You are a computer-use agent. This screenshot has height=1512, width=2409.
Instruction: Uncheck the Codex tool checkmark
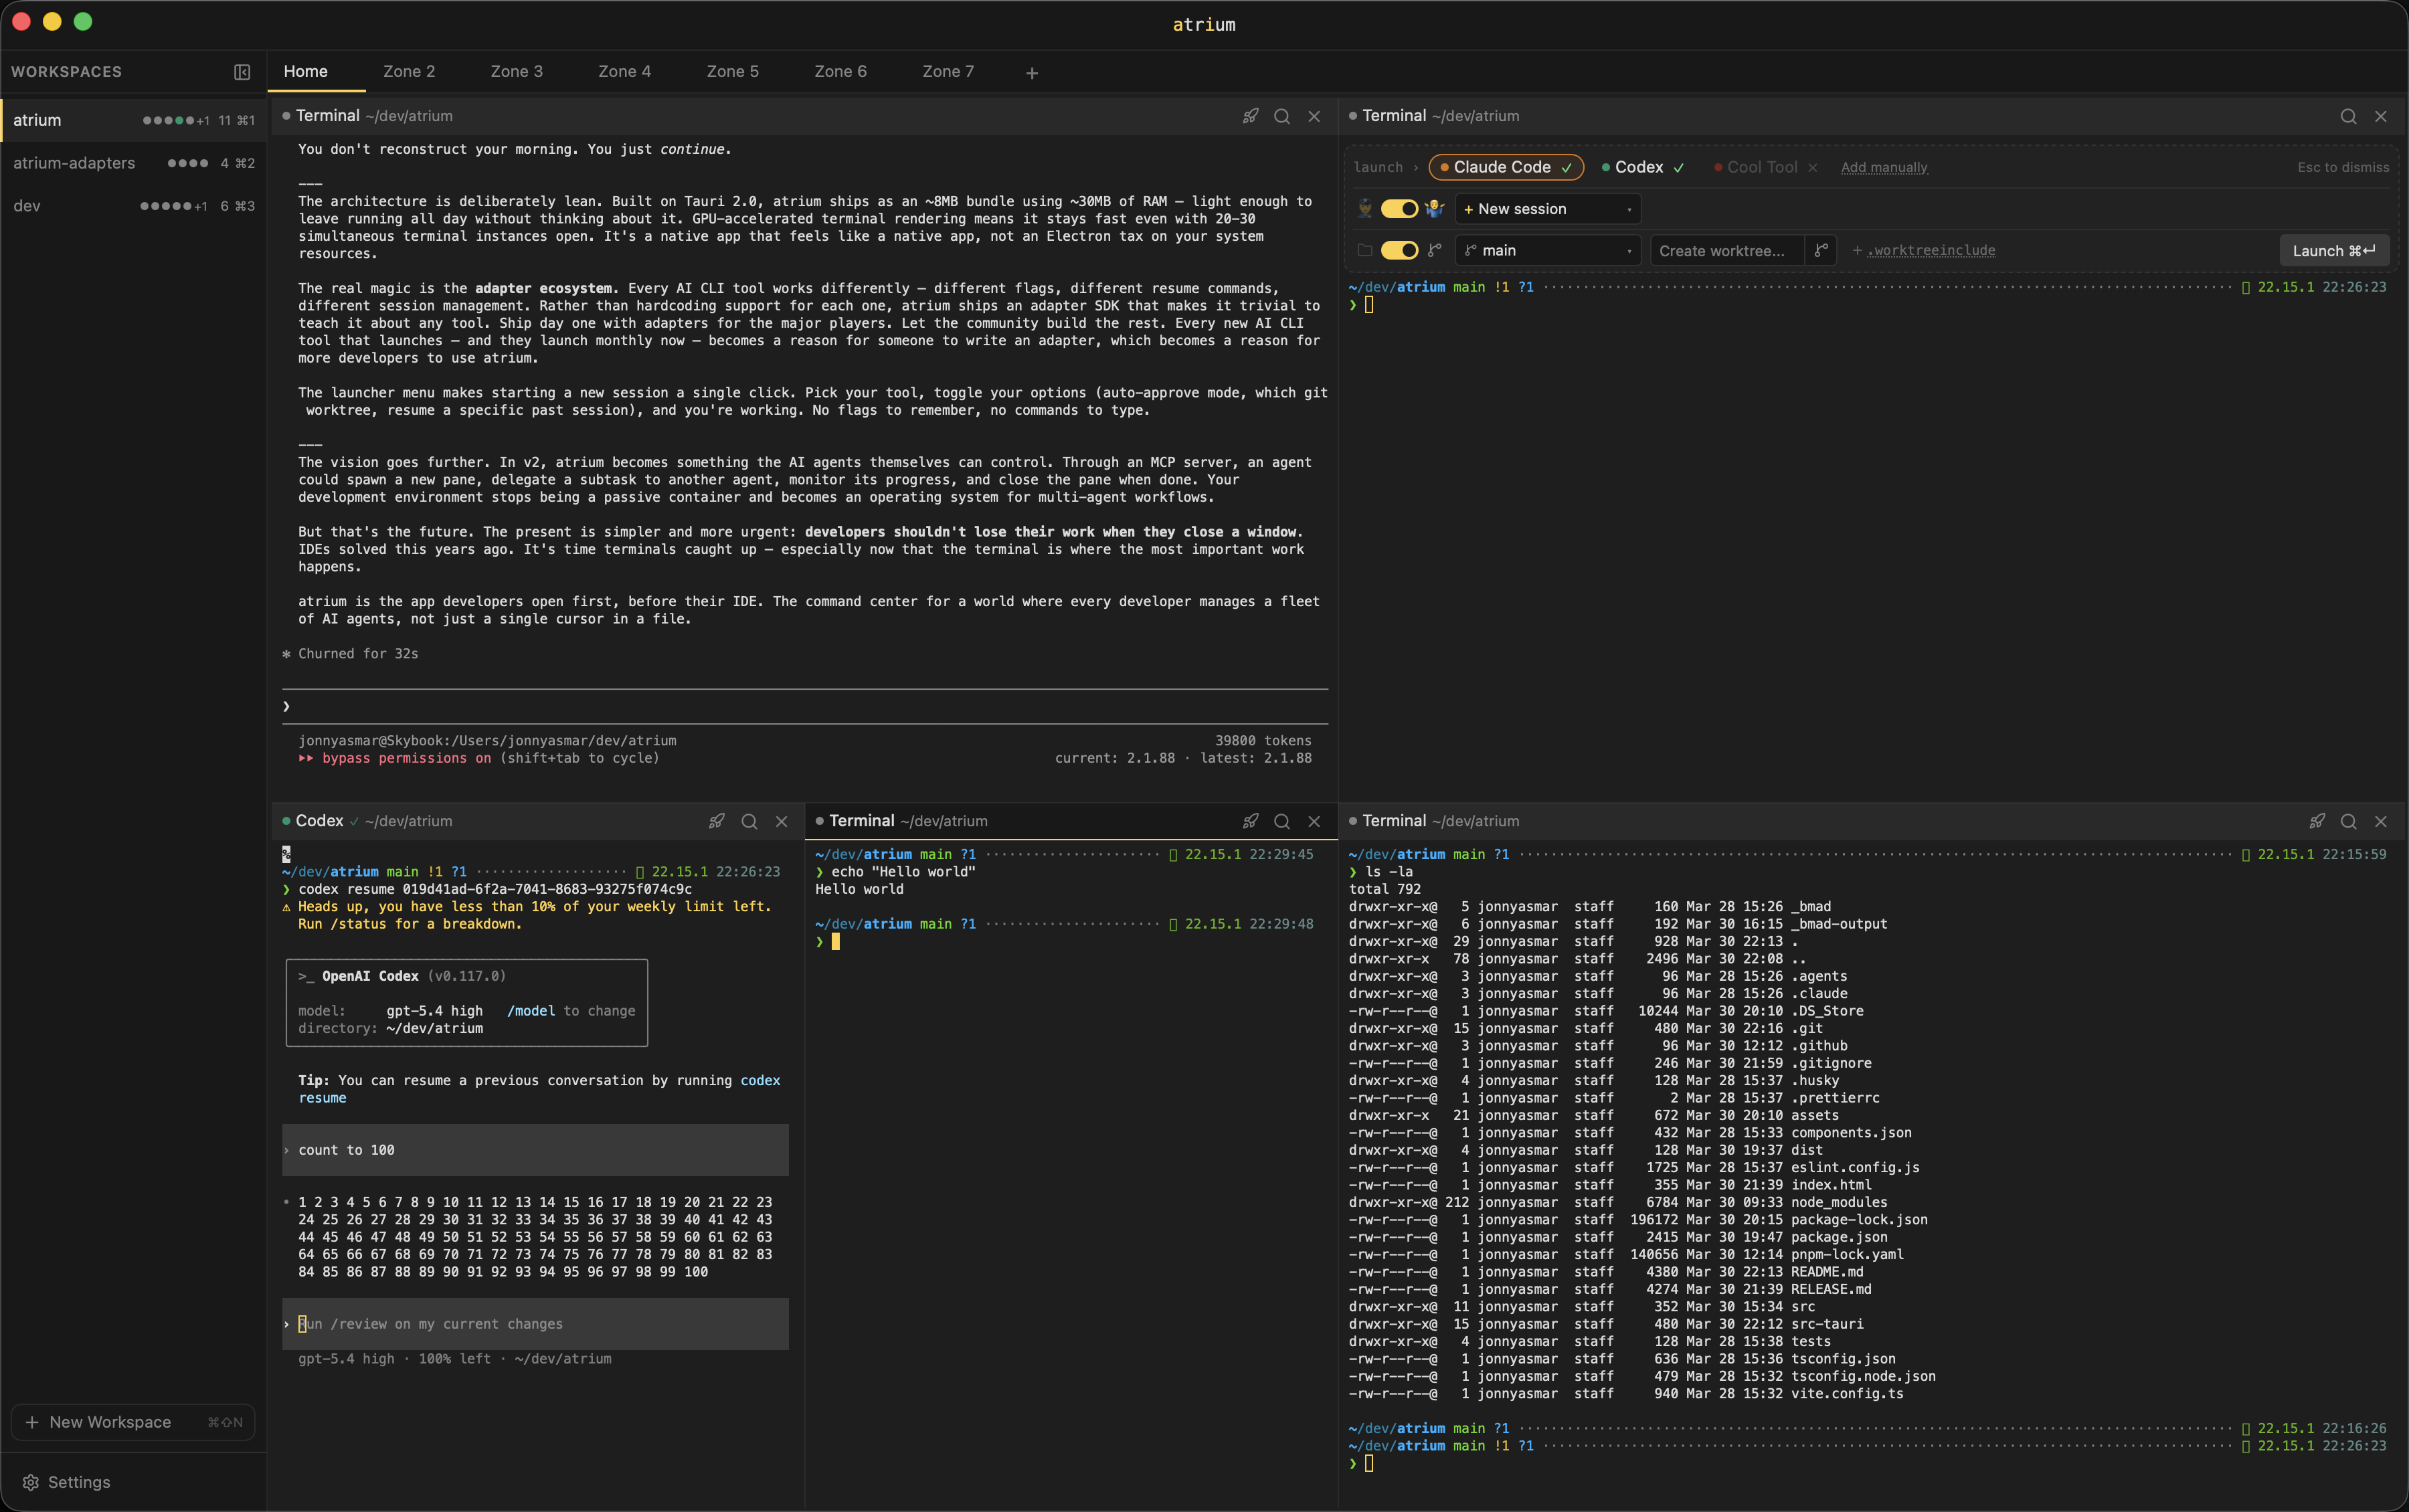click(1678, 167)
